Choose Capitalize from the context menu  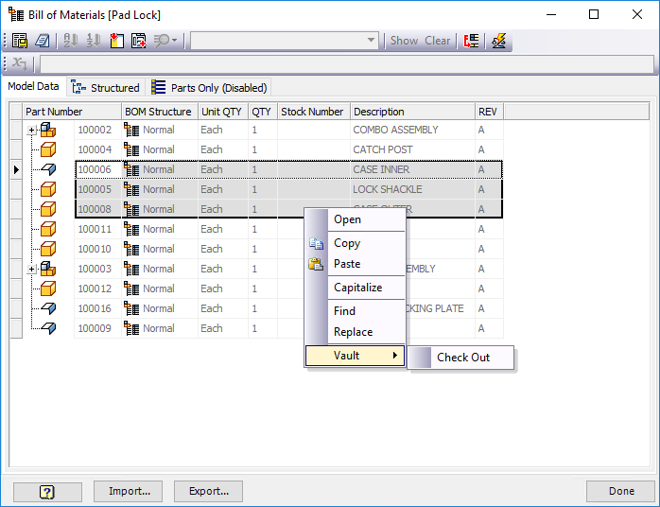click(x=355, y=287)
